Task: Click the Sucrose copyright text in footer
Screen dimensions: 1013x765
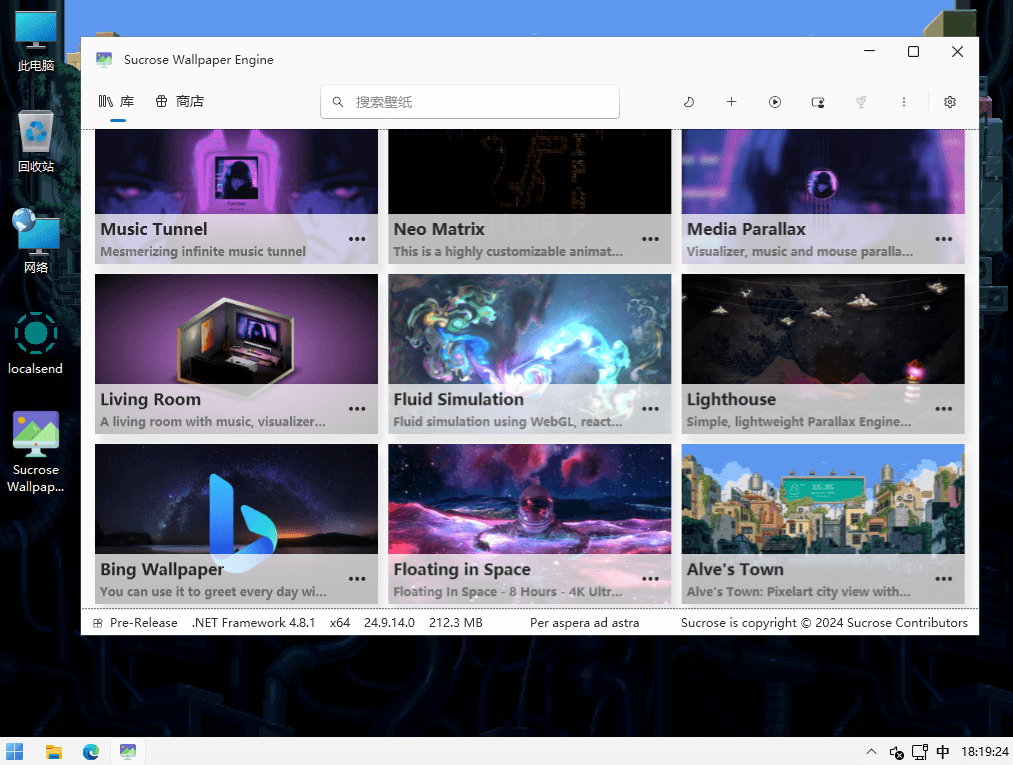Action: (x=824, y=623)
